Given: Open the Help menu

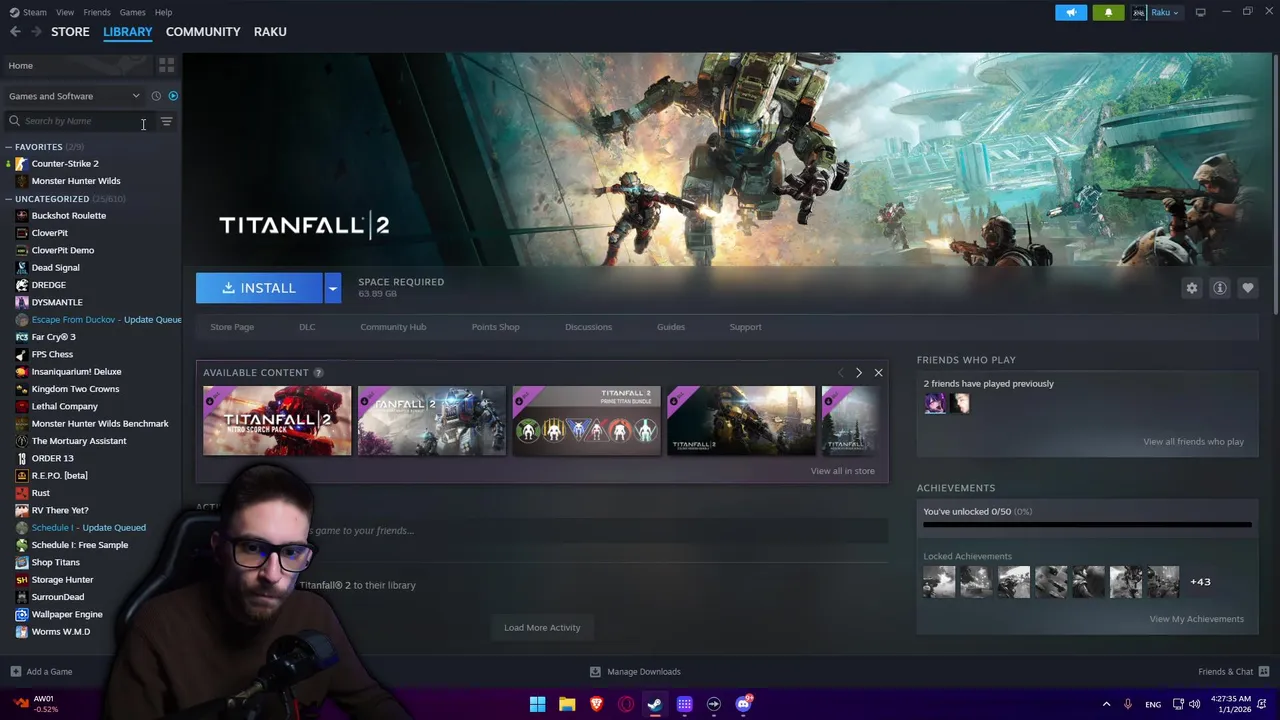Looking at the screenshot, I should click(x=163, y=12).
